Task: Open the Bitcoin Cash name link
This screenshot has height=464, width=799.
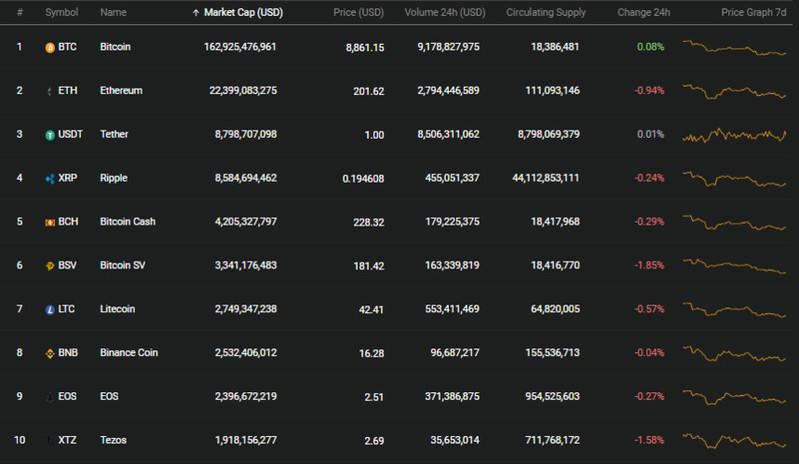Action: click(x=127, y=222)
